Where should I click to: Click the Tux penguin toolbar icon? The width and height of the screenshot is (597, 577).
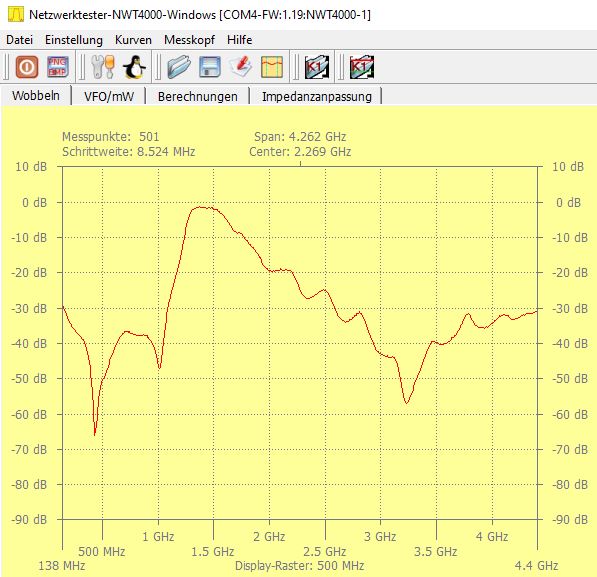(134, 67)
